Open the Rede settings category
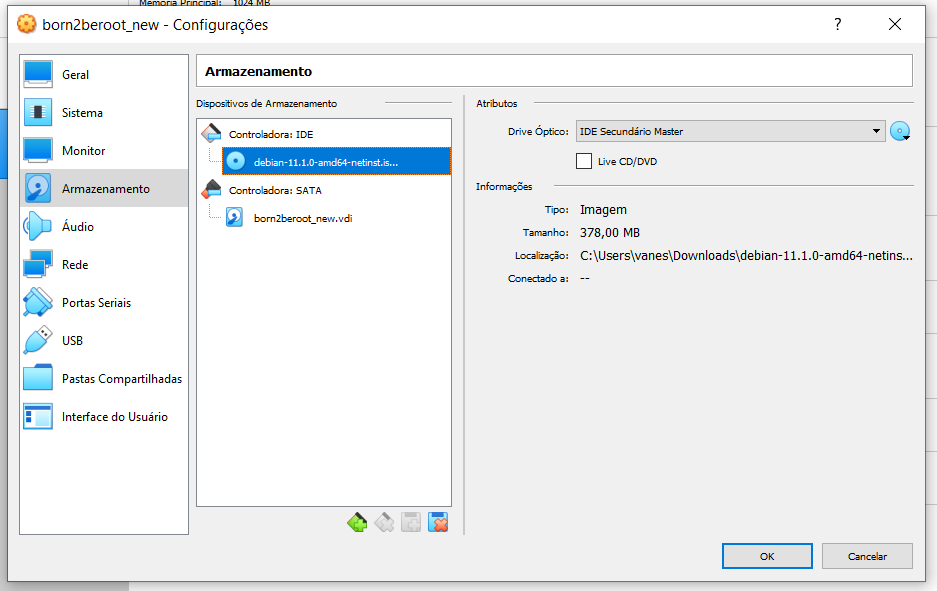937x591 pixels. pos(104,264)
